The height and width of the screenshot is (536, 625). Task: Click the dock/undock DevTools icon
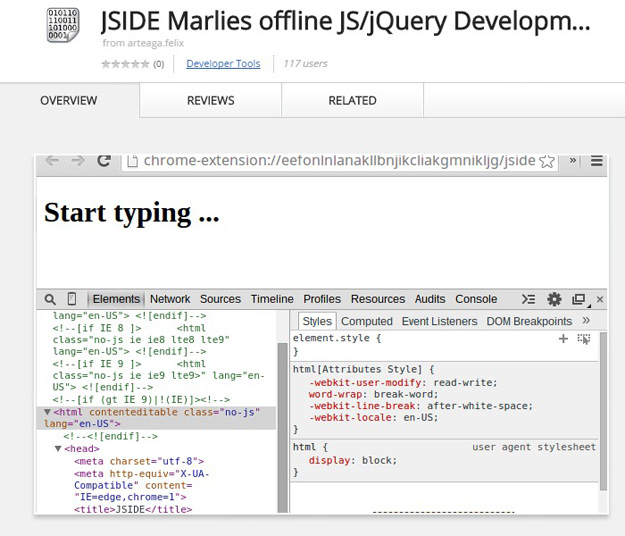tap(578, 299)
